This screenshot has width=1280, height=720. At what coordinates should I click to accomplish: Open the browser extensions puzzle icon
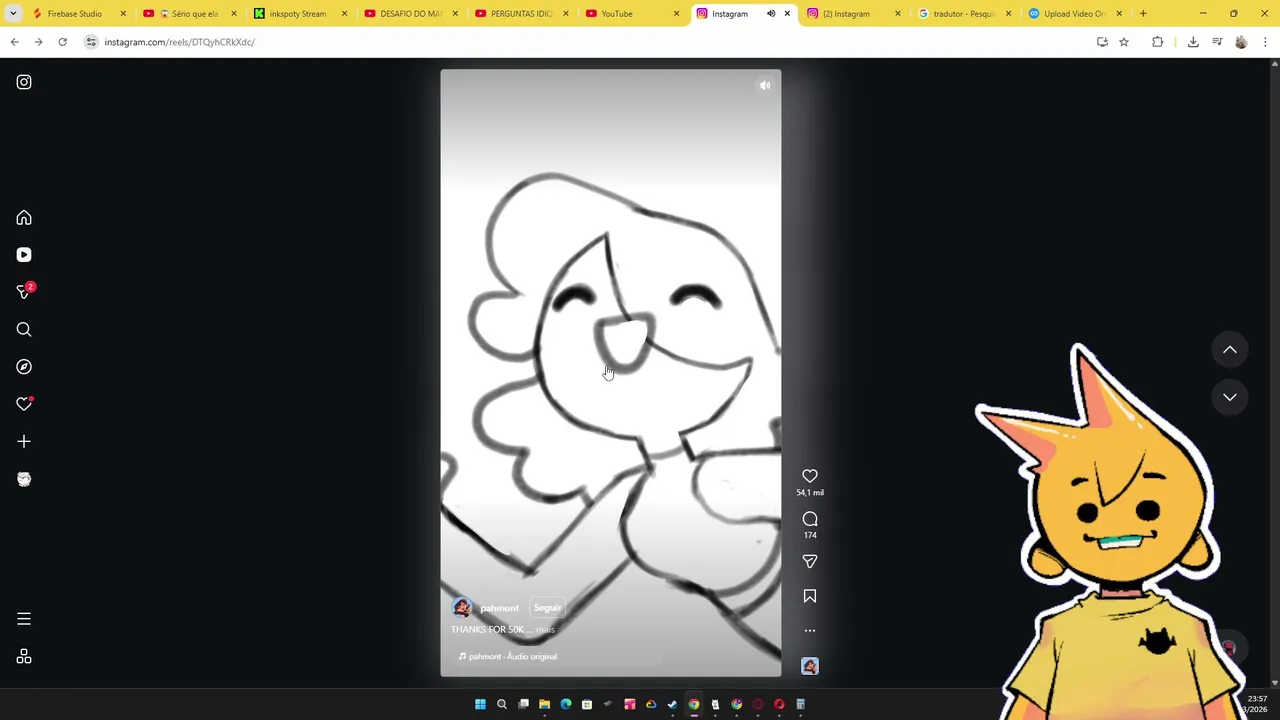click(x=1158, y=42)
